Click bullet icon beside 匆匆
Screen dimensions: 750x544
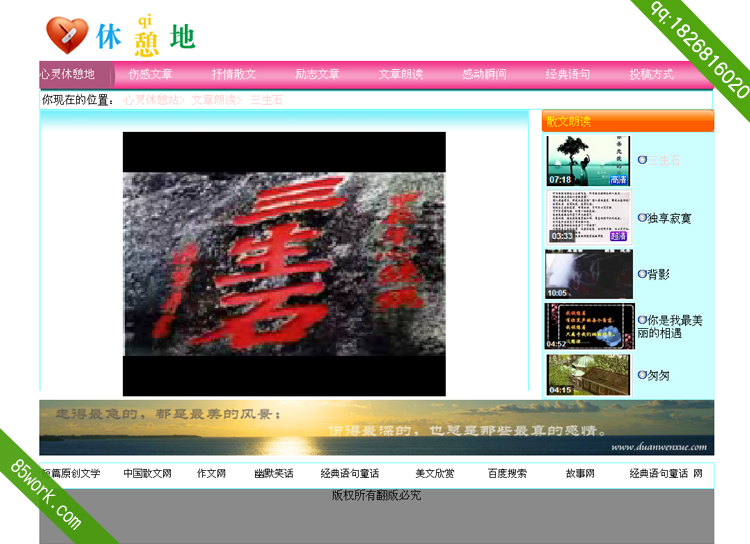click(642, 375)
